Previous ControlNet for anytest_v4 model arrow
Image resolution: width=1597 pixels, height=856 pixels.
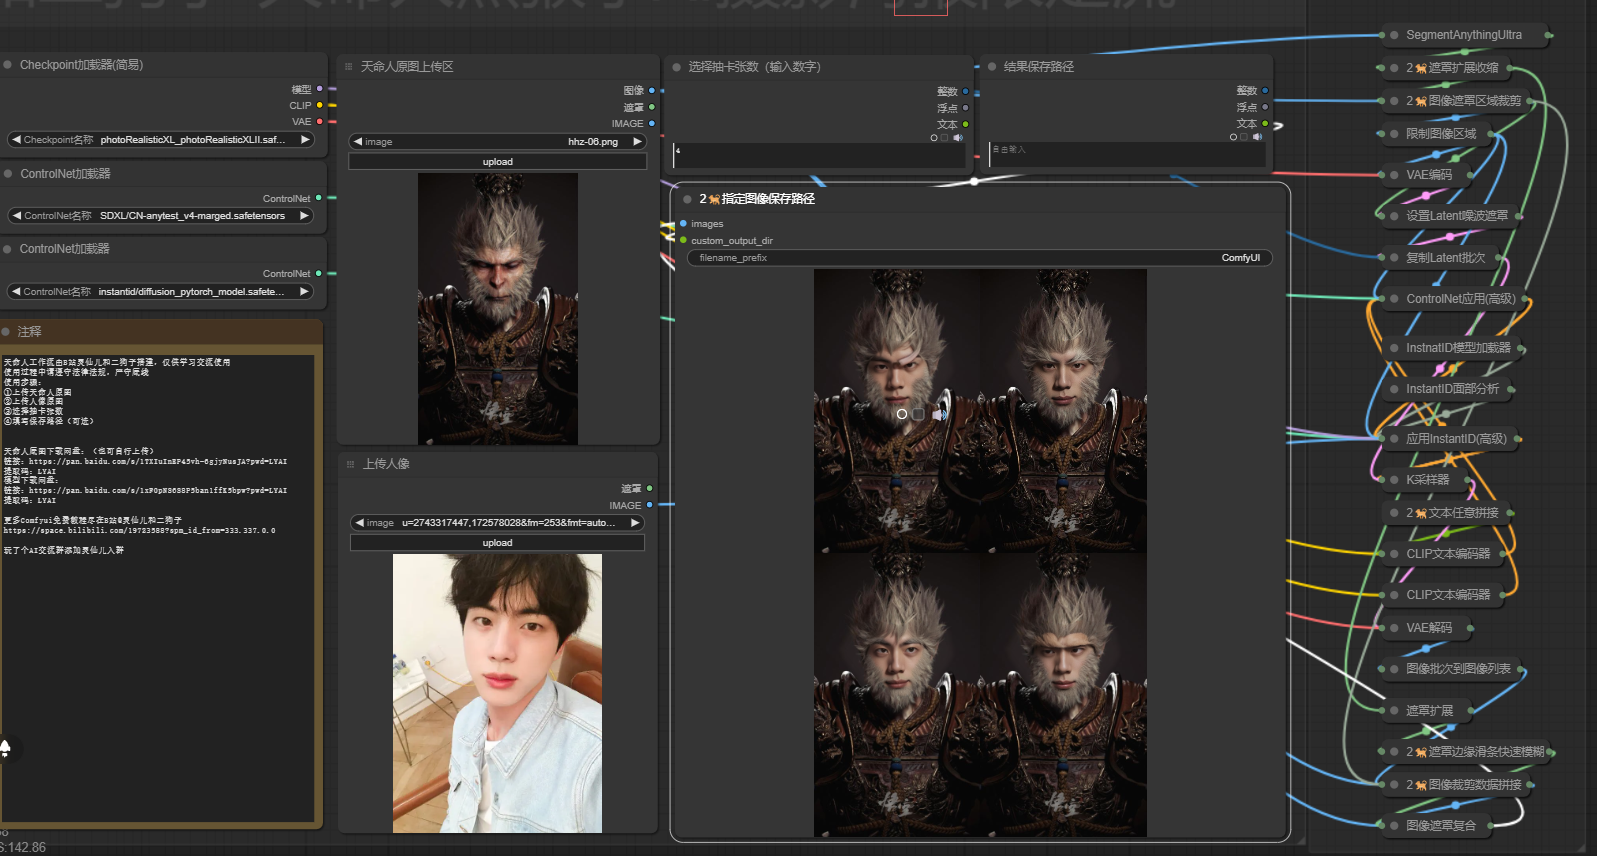[x=16, y=216]
